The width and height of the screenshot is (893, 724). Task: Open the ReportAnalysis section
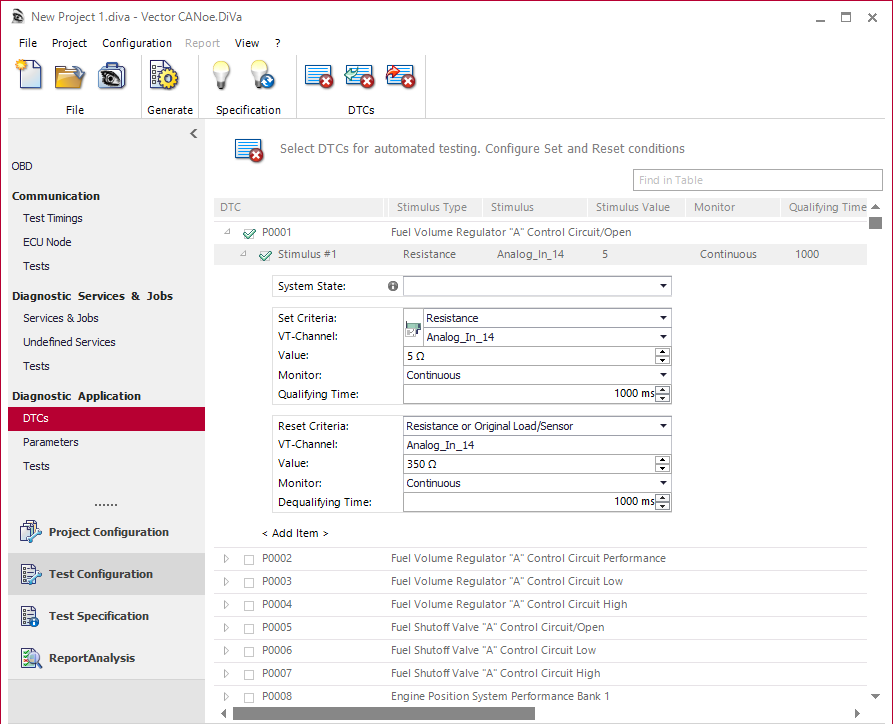106,658
